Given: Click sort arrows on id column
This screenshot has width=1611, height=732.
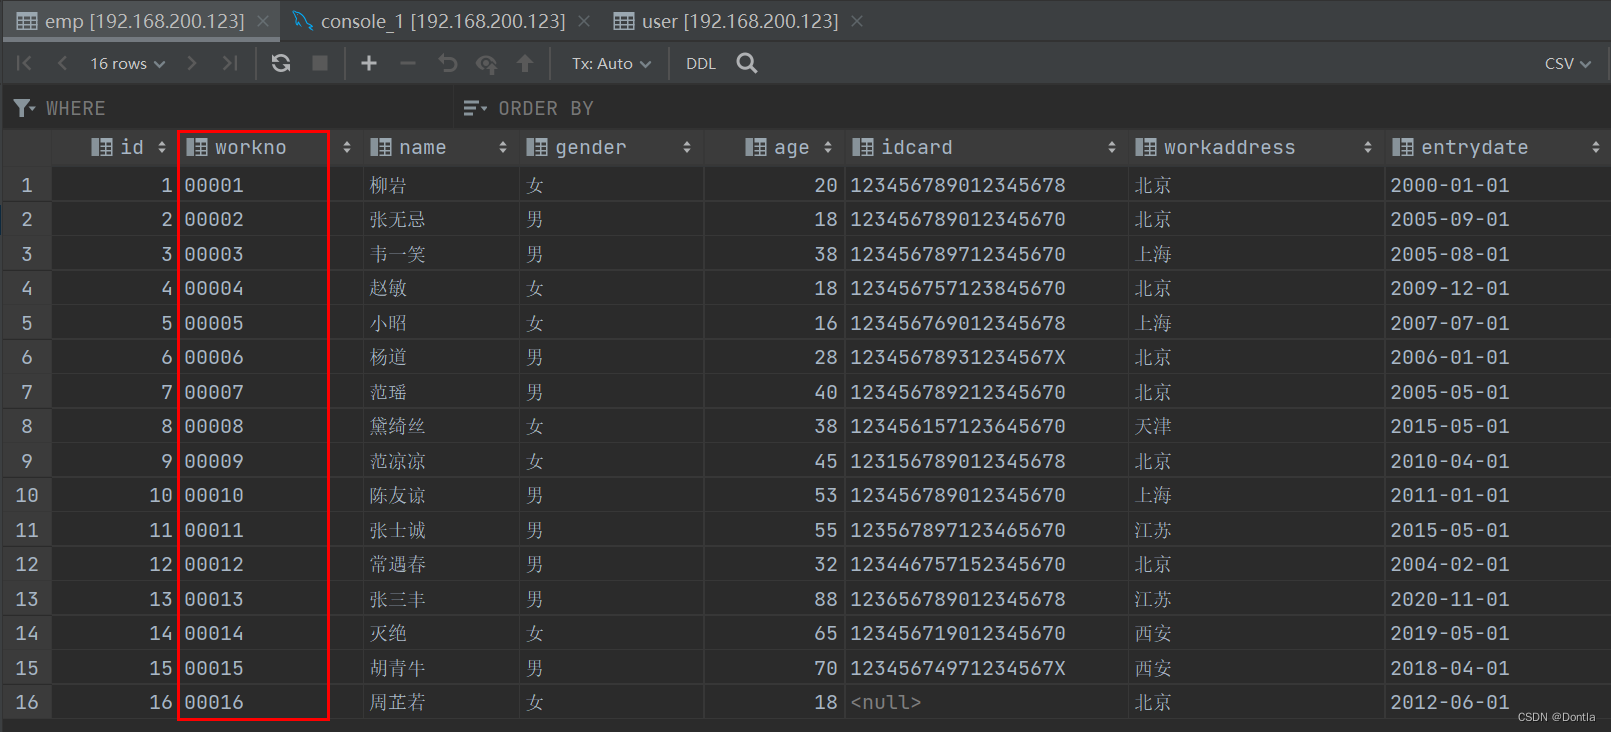Looking at the screenshot, I should 162,147.
